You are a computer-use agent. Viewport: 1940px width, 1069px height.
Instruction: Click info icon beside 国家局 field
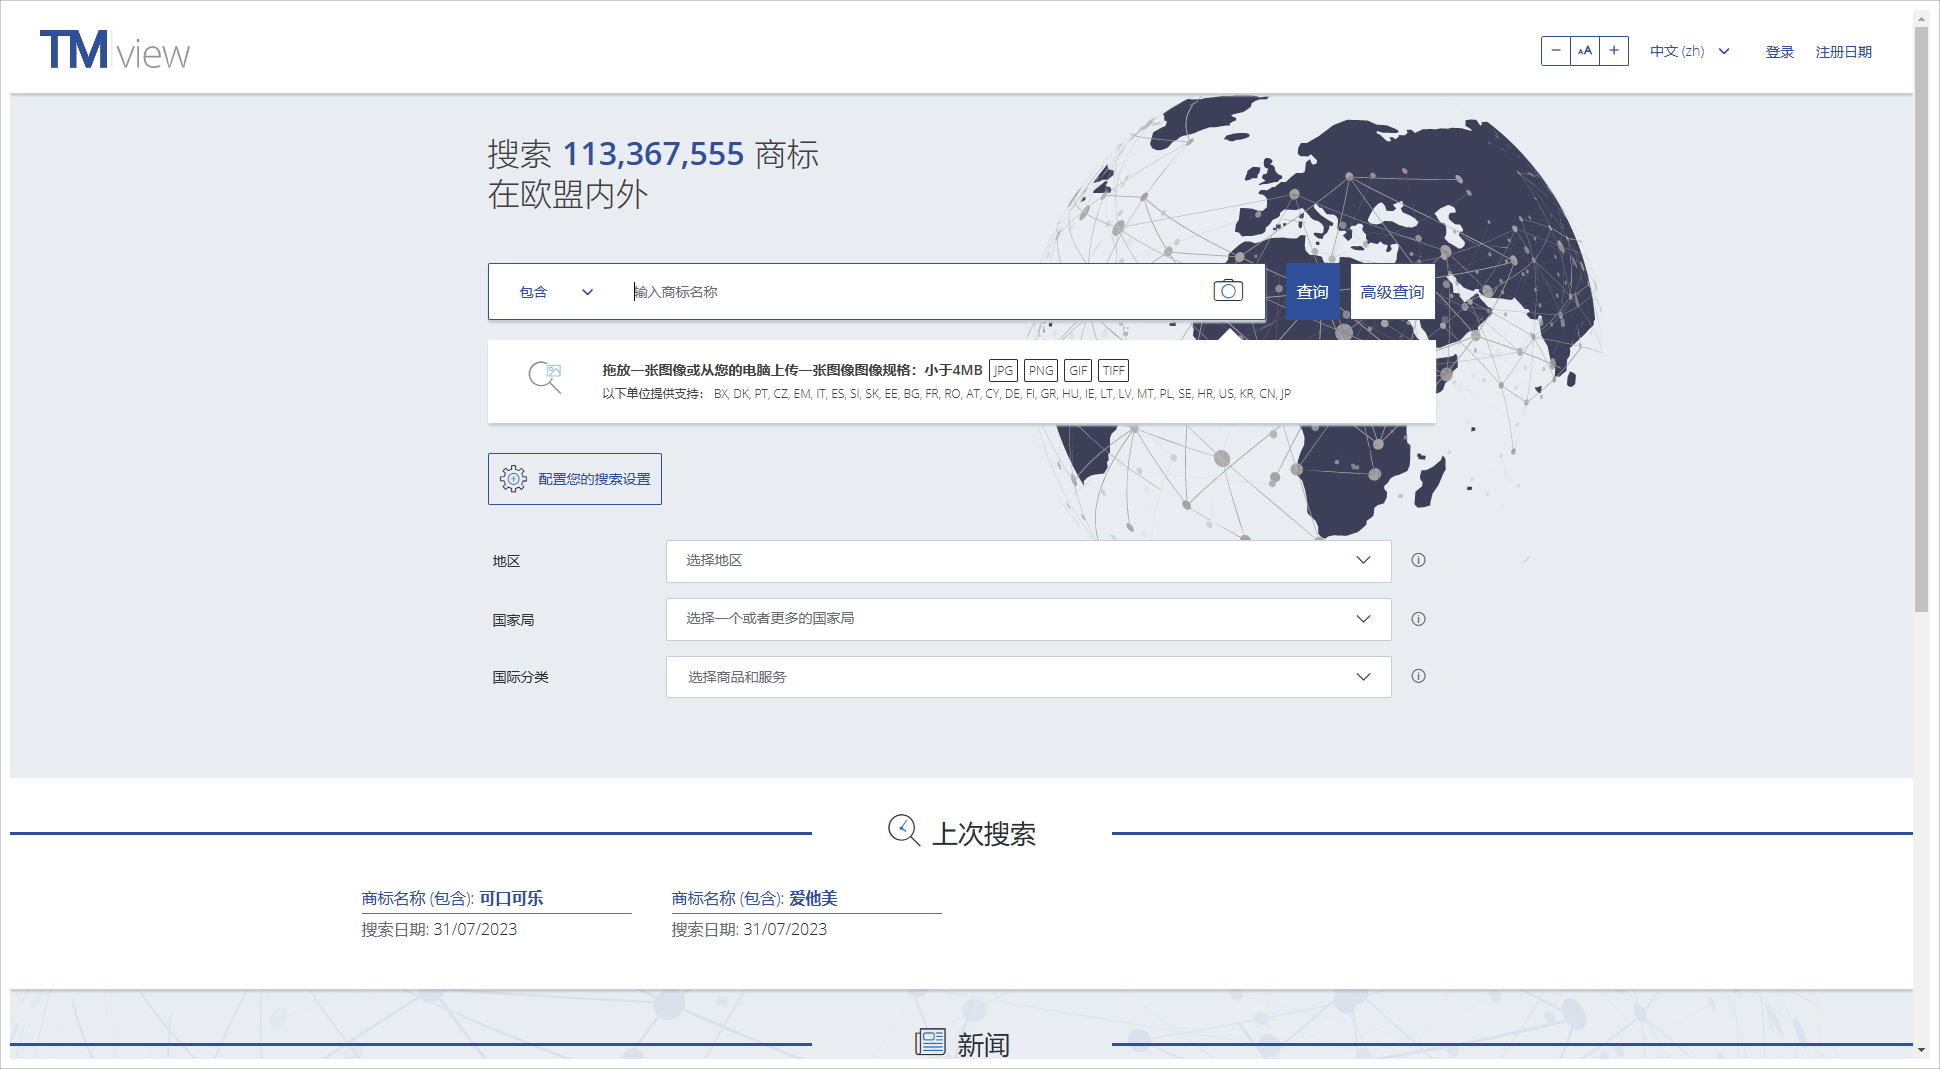[1418, 619]
